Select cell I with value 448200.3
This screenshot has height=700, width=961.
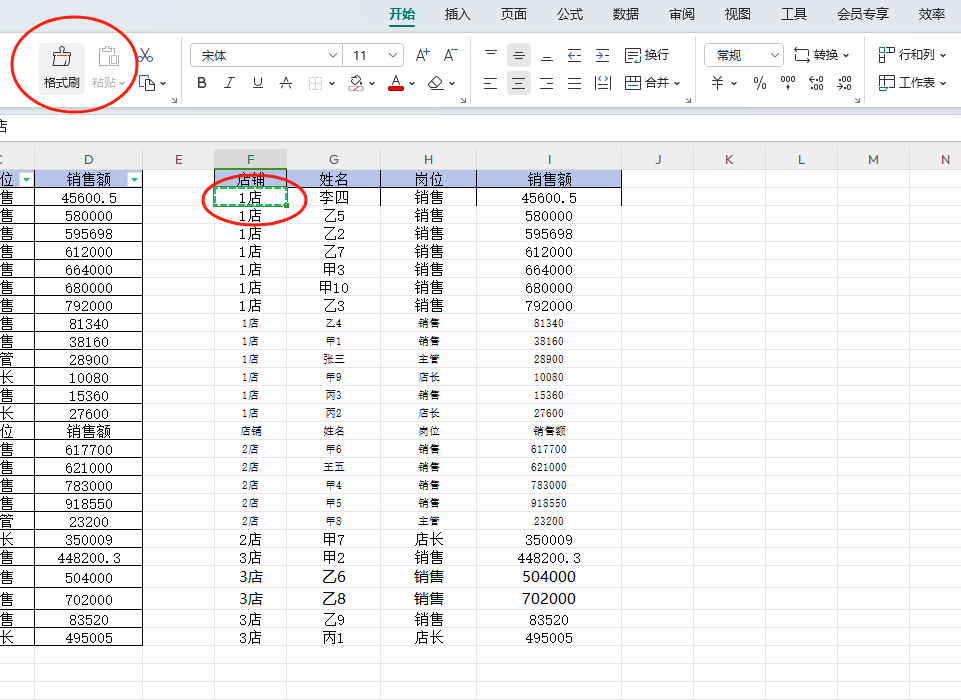[x=549, y=558]
